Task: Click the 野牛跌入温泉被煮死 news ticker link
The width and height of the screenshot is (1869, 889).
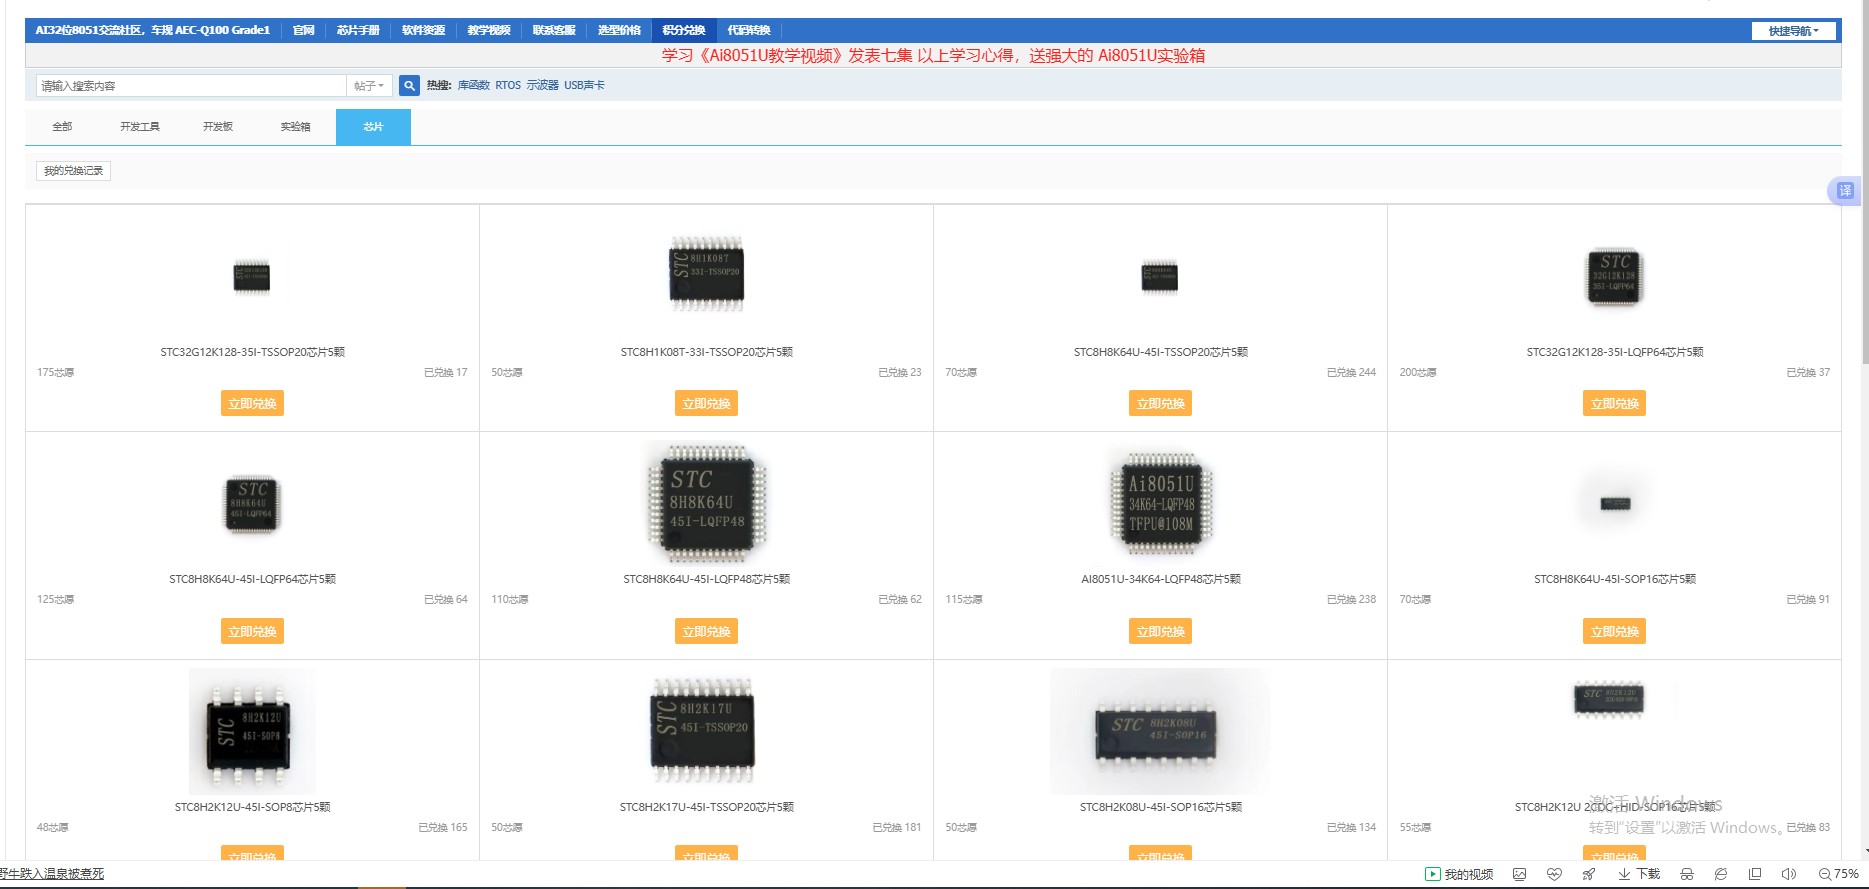Action: point(52,874)
